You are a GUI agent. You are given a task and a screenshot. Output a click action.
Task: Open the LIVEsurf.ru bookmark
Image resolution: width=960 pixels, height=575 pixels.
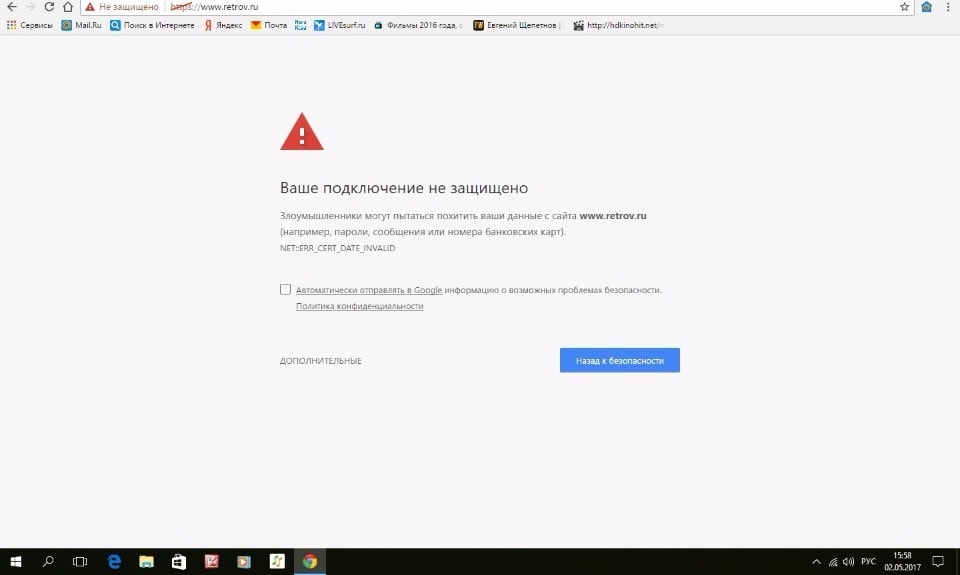point(339,25)
